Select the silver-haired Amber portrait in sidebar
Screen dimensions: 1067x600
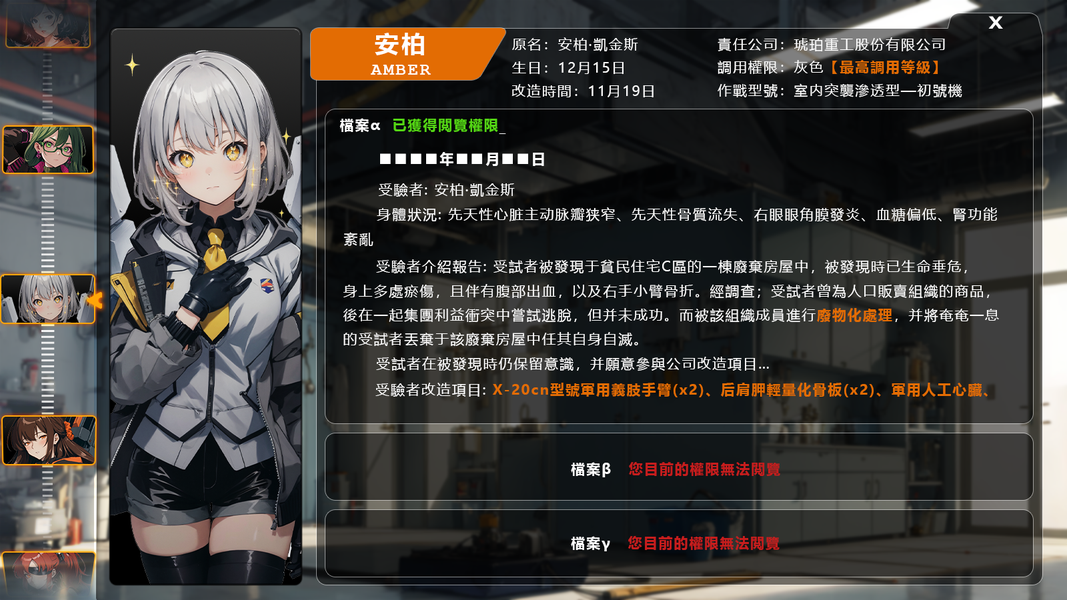click(48, 299)
